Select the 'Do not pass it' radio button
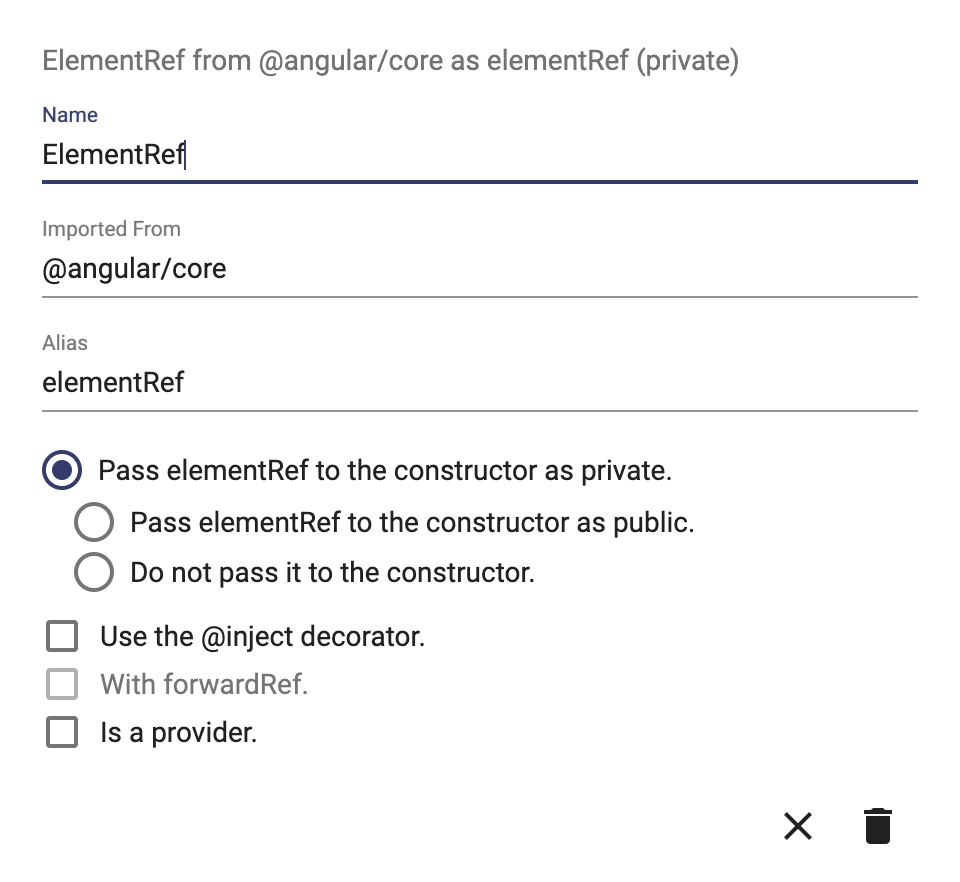 pos(94,572)
